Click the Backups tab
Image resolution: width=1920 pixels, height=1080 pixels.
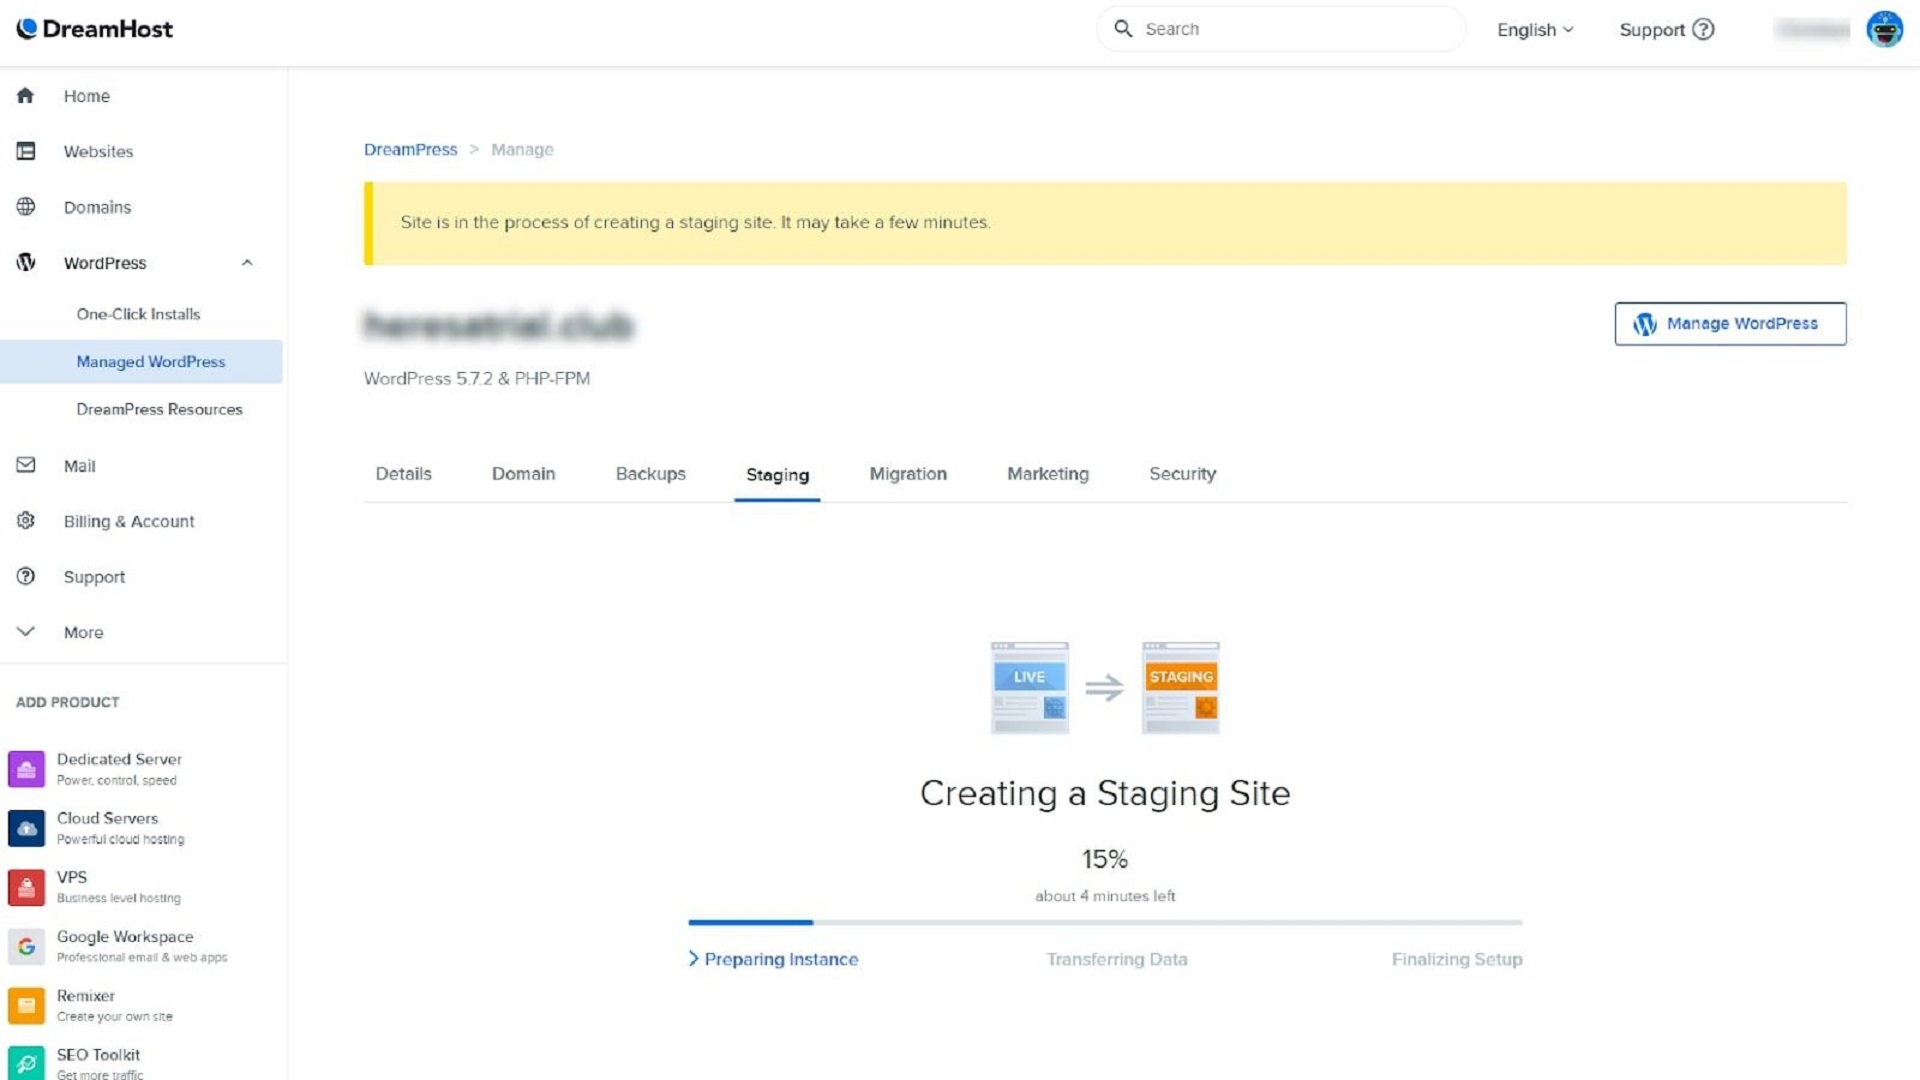[651, 473]
